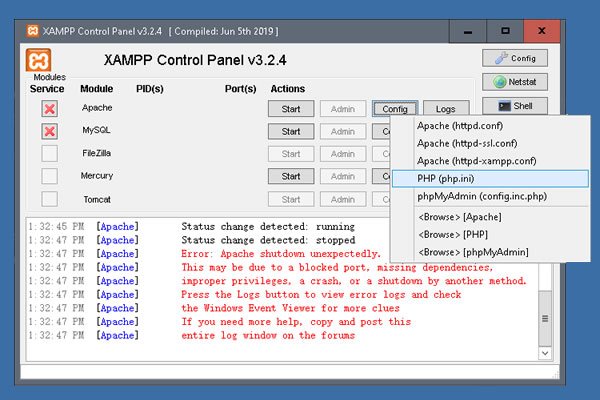600x400 pixels.
Task: Toggle the Tomcat service checkbox
Action: pos(50,199)
